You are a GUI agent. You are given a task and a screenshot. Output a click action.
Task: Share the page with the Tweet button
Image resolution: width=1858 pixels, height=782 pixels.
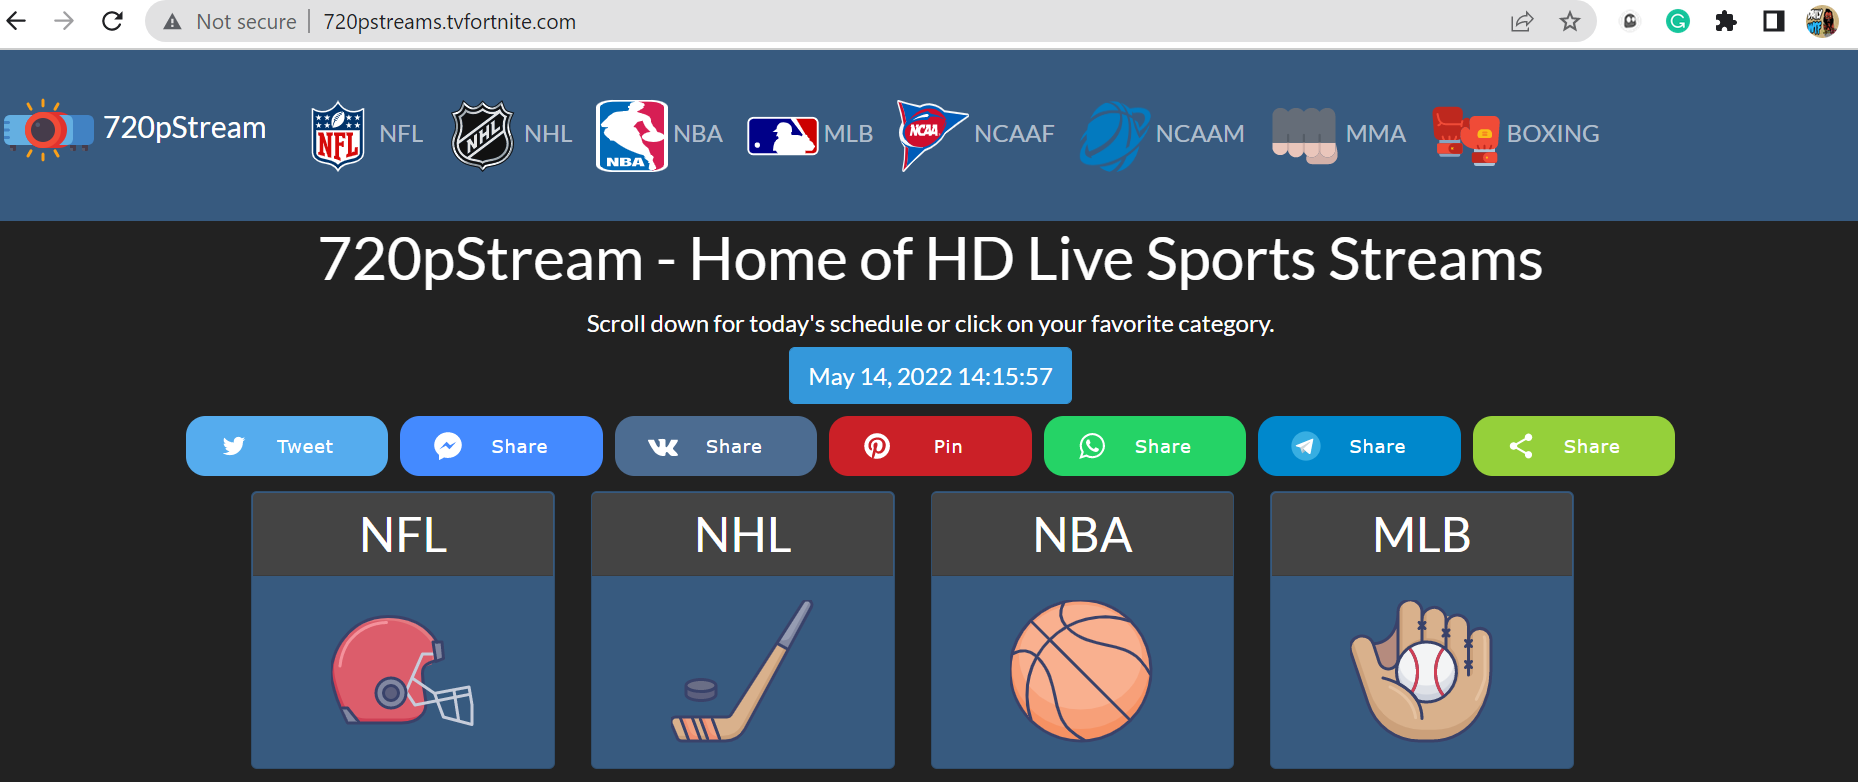(x=287, y=446)
